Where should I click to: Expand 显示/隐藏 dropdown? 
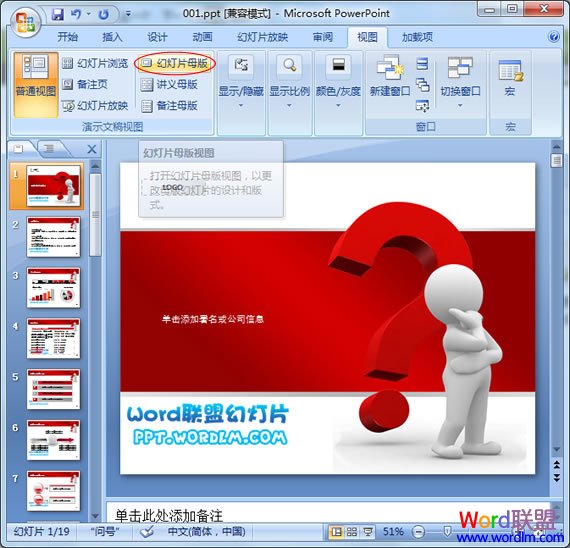241,82
